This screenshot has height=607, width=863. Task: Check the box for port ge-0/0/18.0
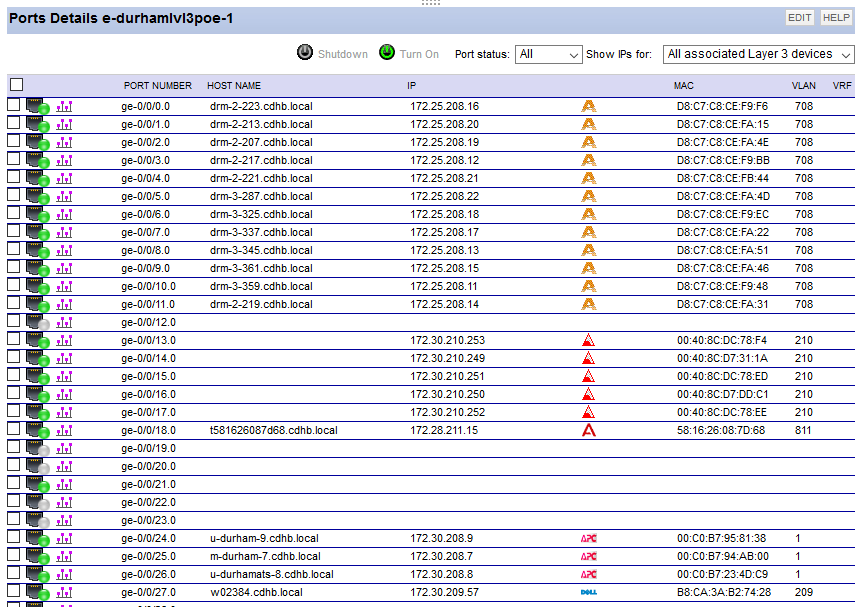[14, 429]
